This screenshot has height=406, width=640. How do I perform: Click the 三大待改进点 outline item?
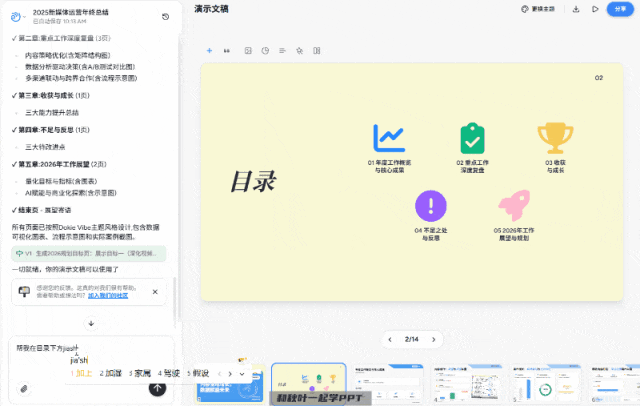pyautogui.click(x=45, y=147)
